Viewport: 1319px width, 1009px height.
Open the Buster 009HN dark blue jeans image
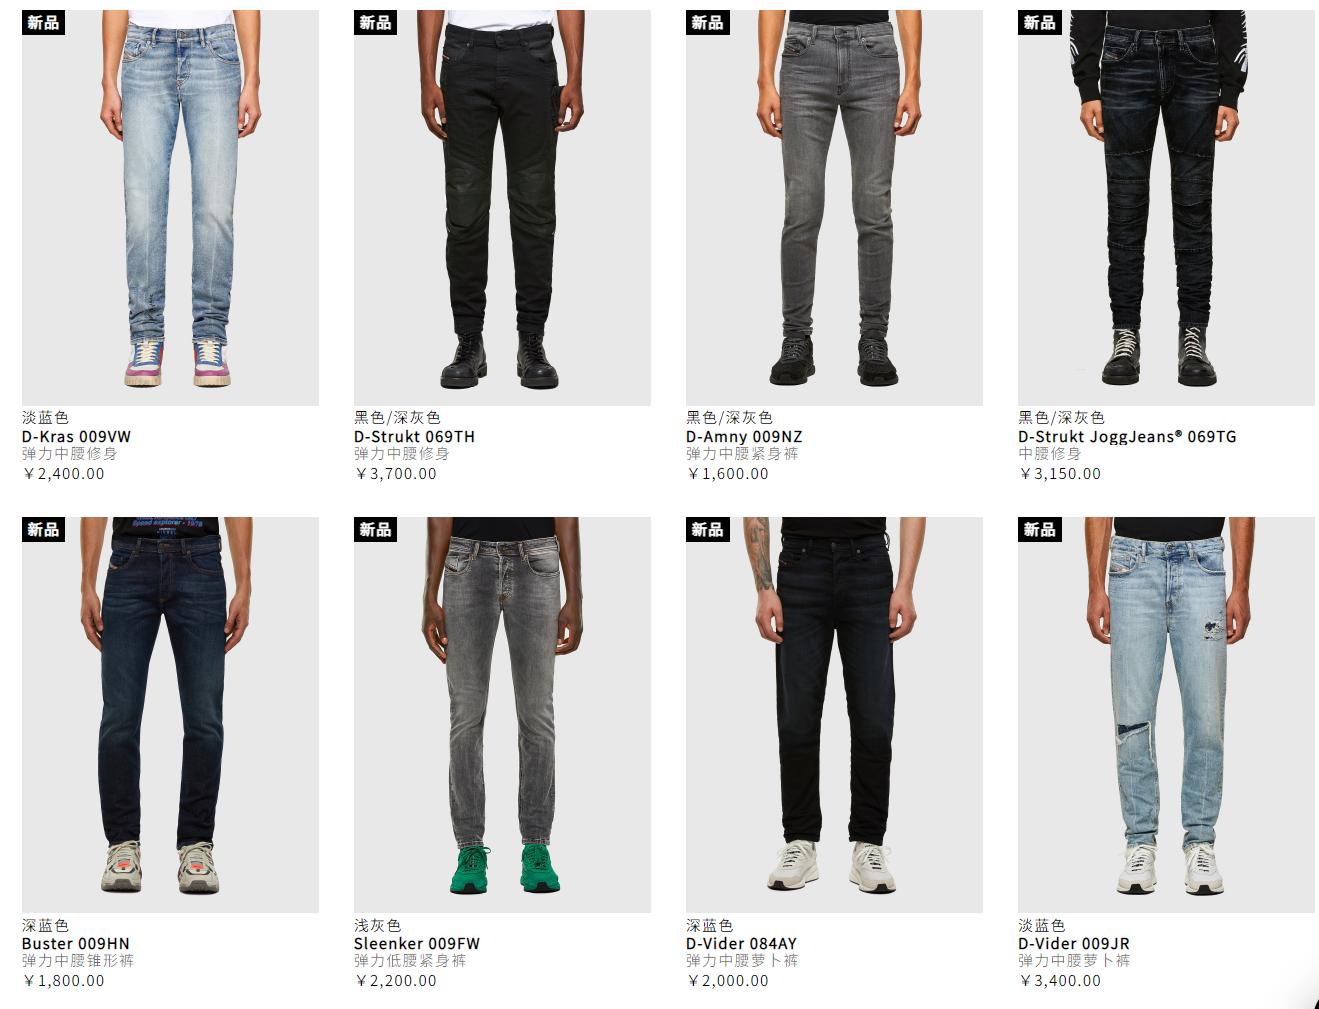click(170, 715)
